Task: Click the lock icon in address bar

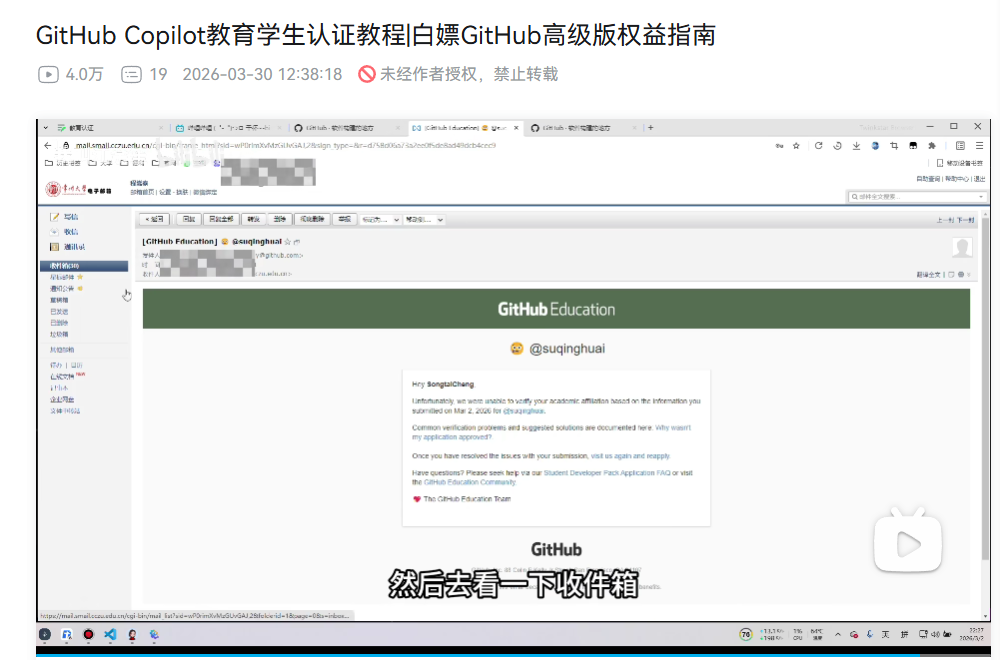Action: (66, 145)
